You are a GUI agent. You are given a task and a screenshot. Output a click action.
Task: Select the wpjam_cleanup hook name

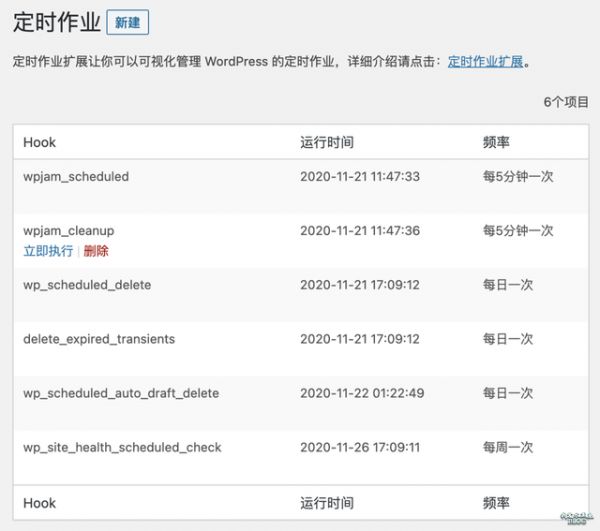(x=68, y=231)
